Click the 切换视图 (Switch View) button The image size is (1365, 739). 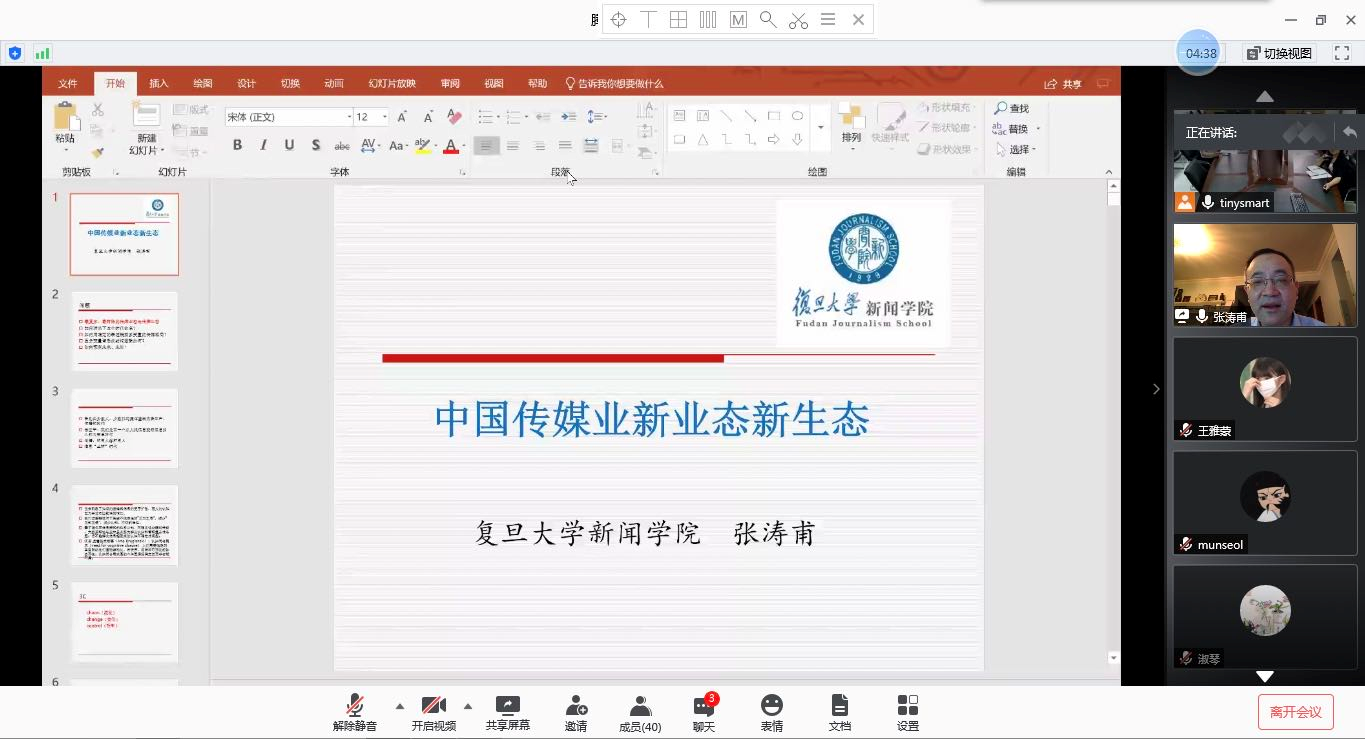tap(1281, 53)
